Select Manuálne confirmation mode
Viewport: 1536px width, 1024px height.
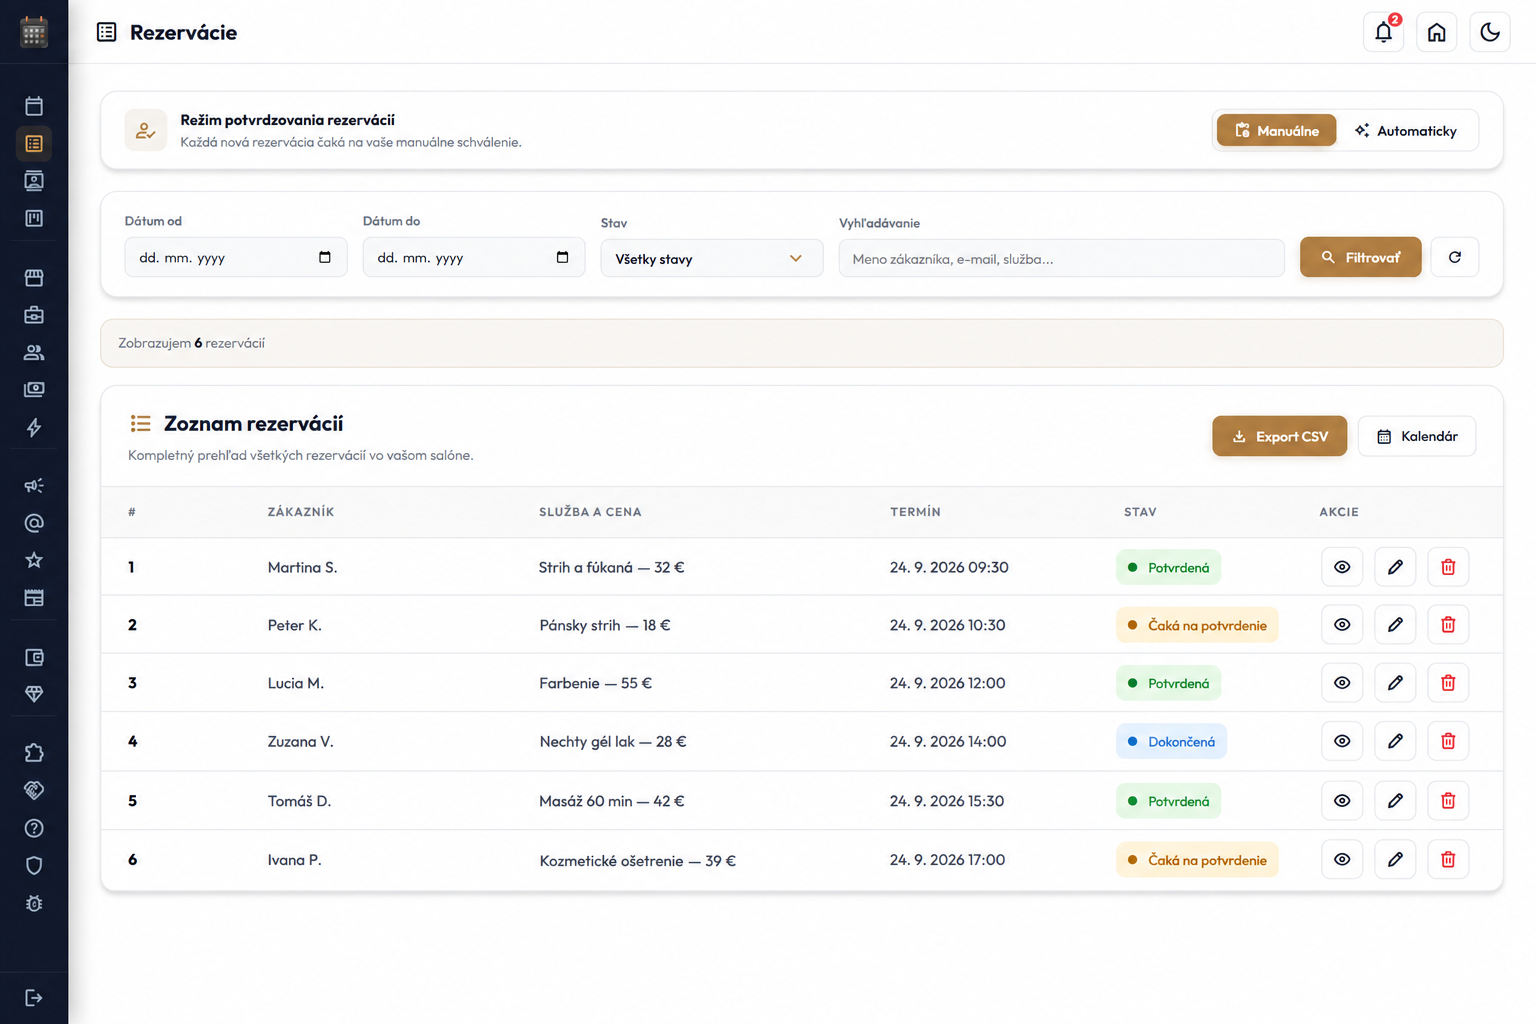click(x=1276, y=130)
